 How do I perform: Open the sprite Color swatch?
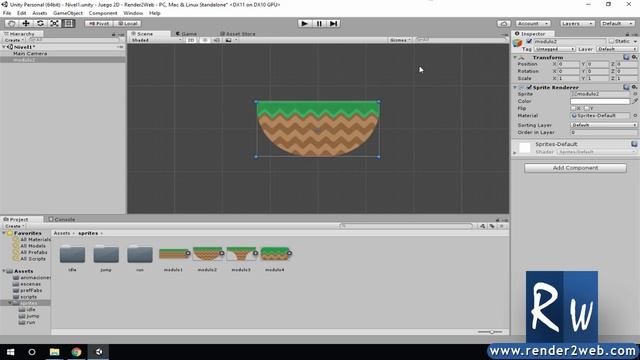[600, 101]
